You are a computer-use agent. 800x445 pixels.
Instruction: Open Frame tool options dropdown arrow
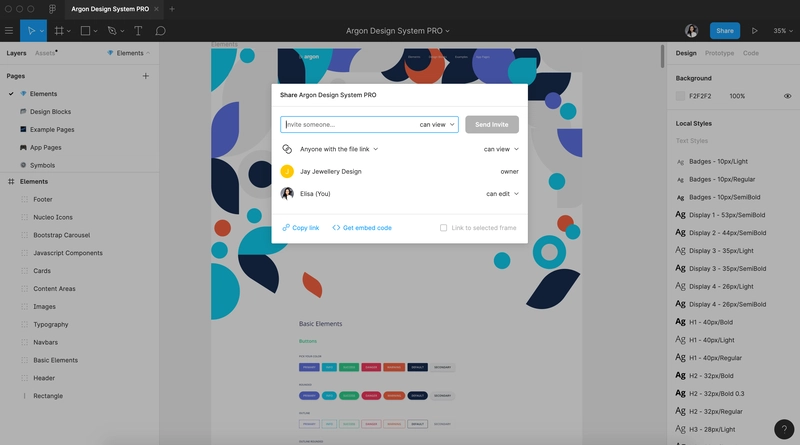tap(68, 31)
